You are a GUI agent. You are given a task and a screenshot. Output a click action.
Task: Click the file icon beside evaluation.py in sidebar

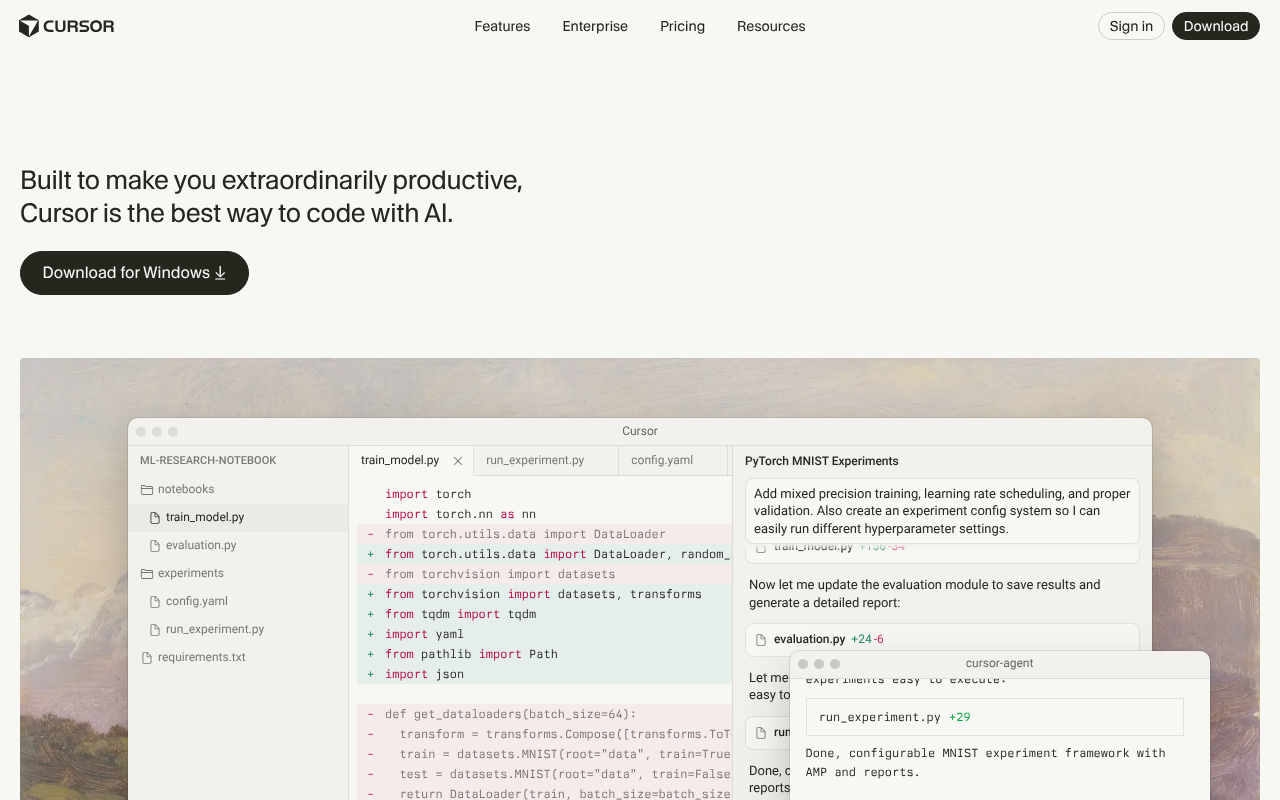click(x=155, y=546)
